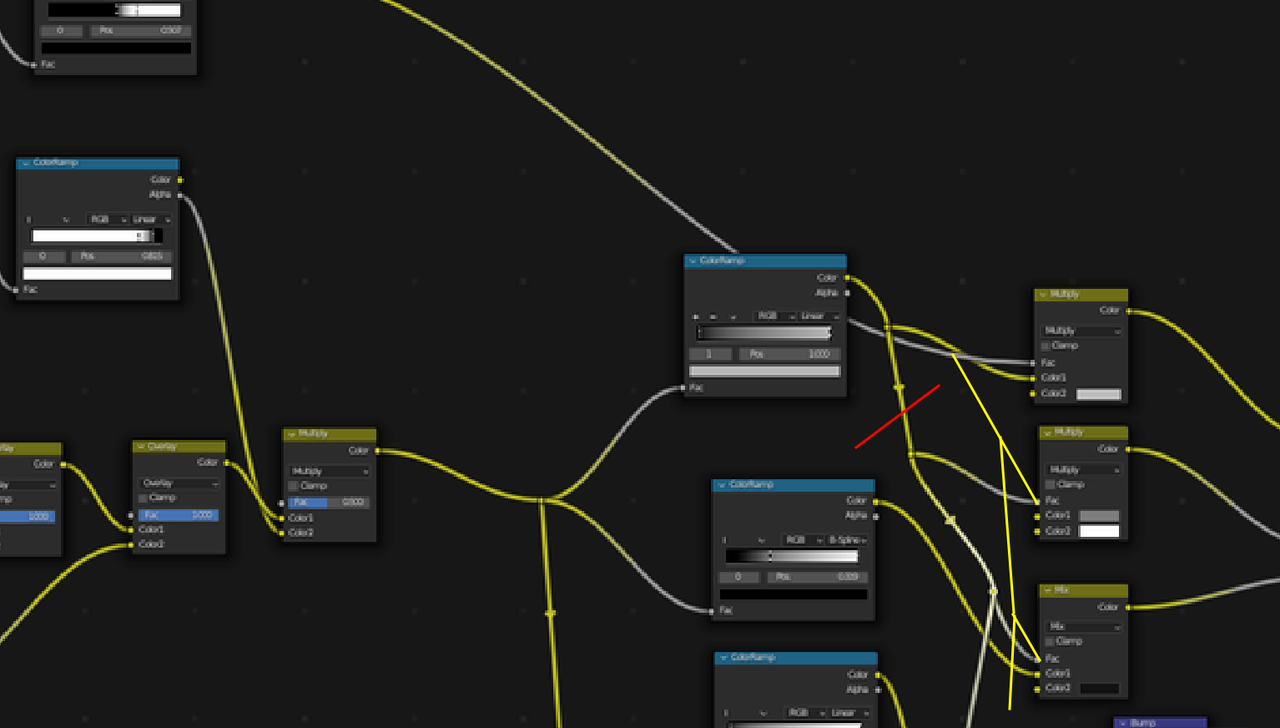The width and height of the screenshot is (1280, 728).
Task: Grab Color output socket of the light-gray-field ColorRamp
Action: click(x=848, y=278)
